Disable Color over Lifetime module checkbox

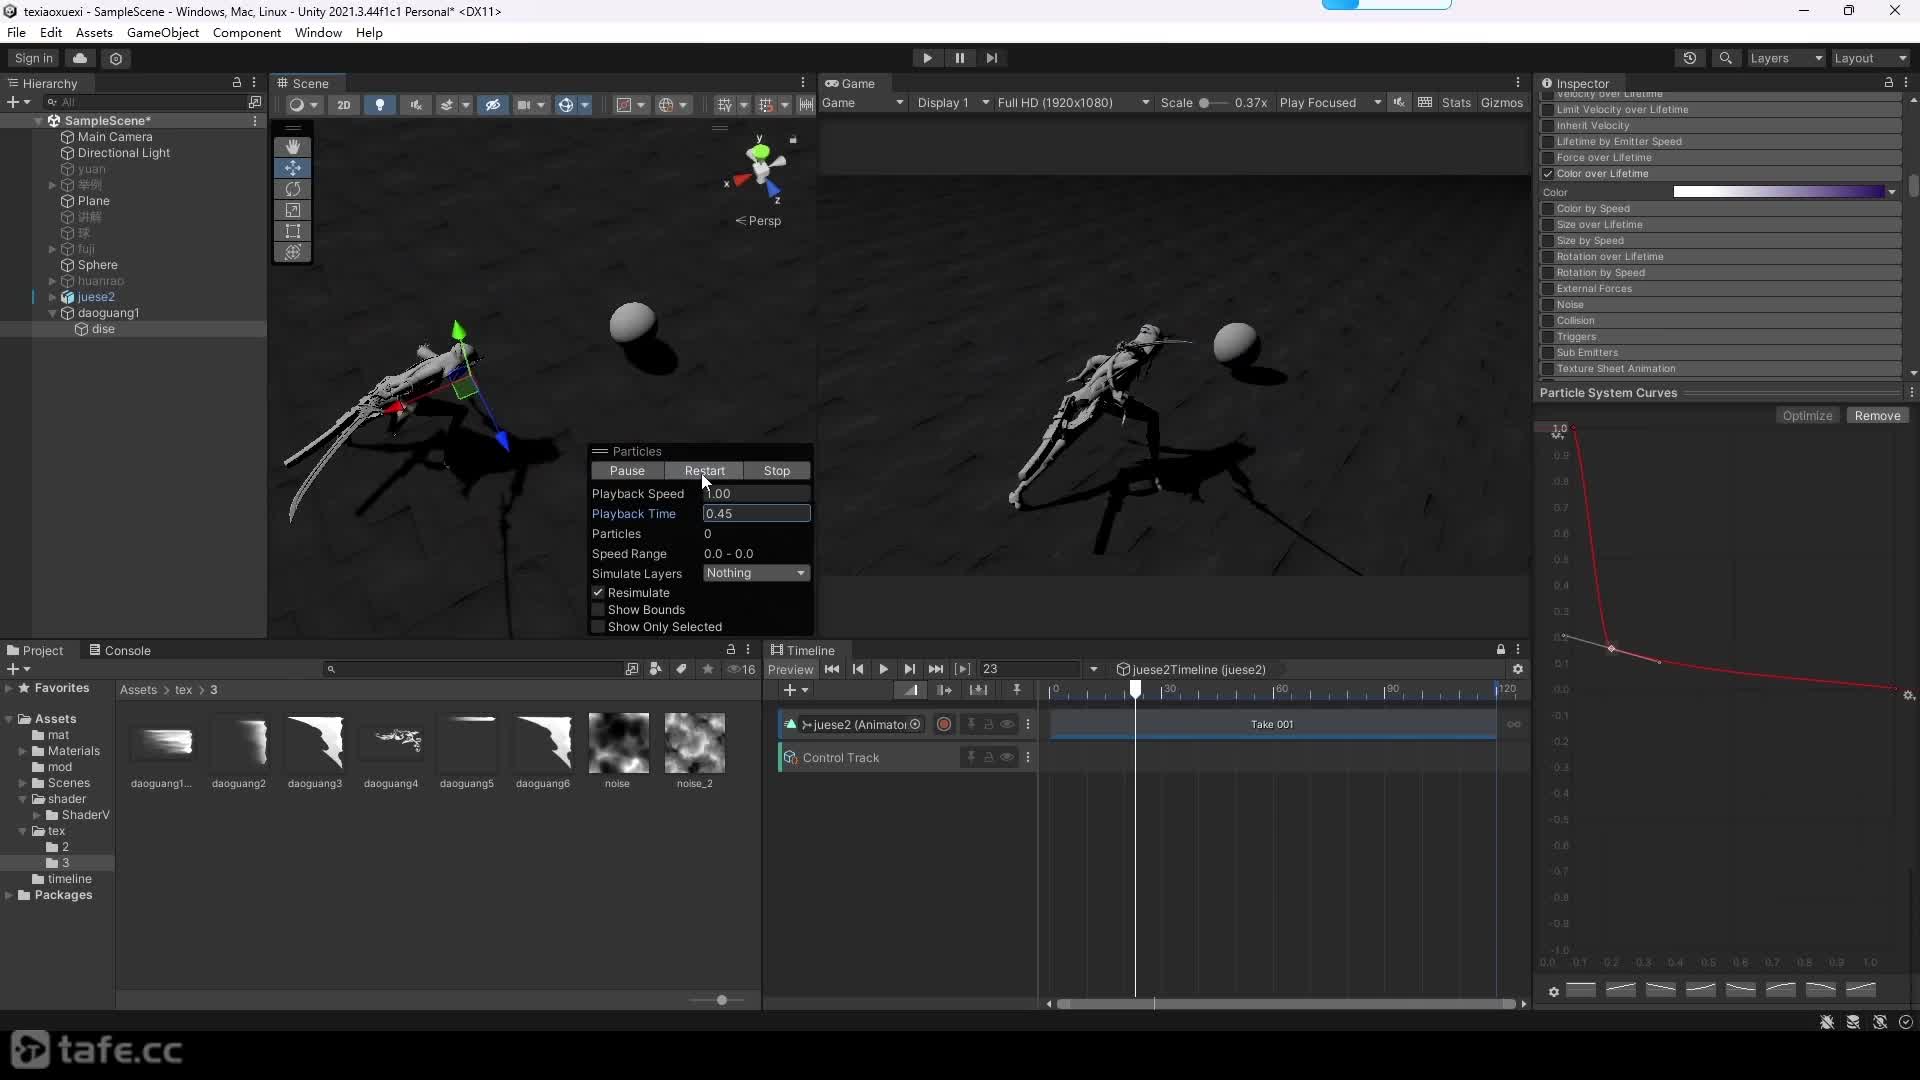pyautogui.click(x=1548, y=174)
